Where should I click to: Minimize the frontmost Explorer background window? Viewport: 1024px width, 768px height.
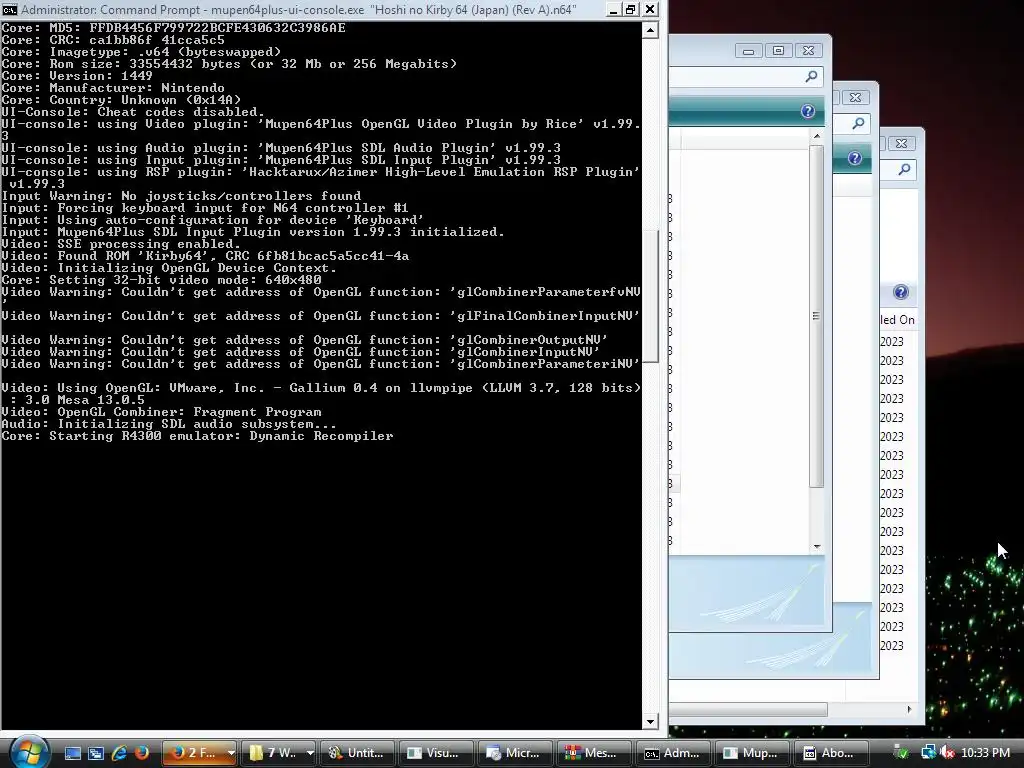click(748, 51)
